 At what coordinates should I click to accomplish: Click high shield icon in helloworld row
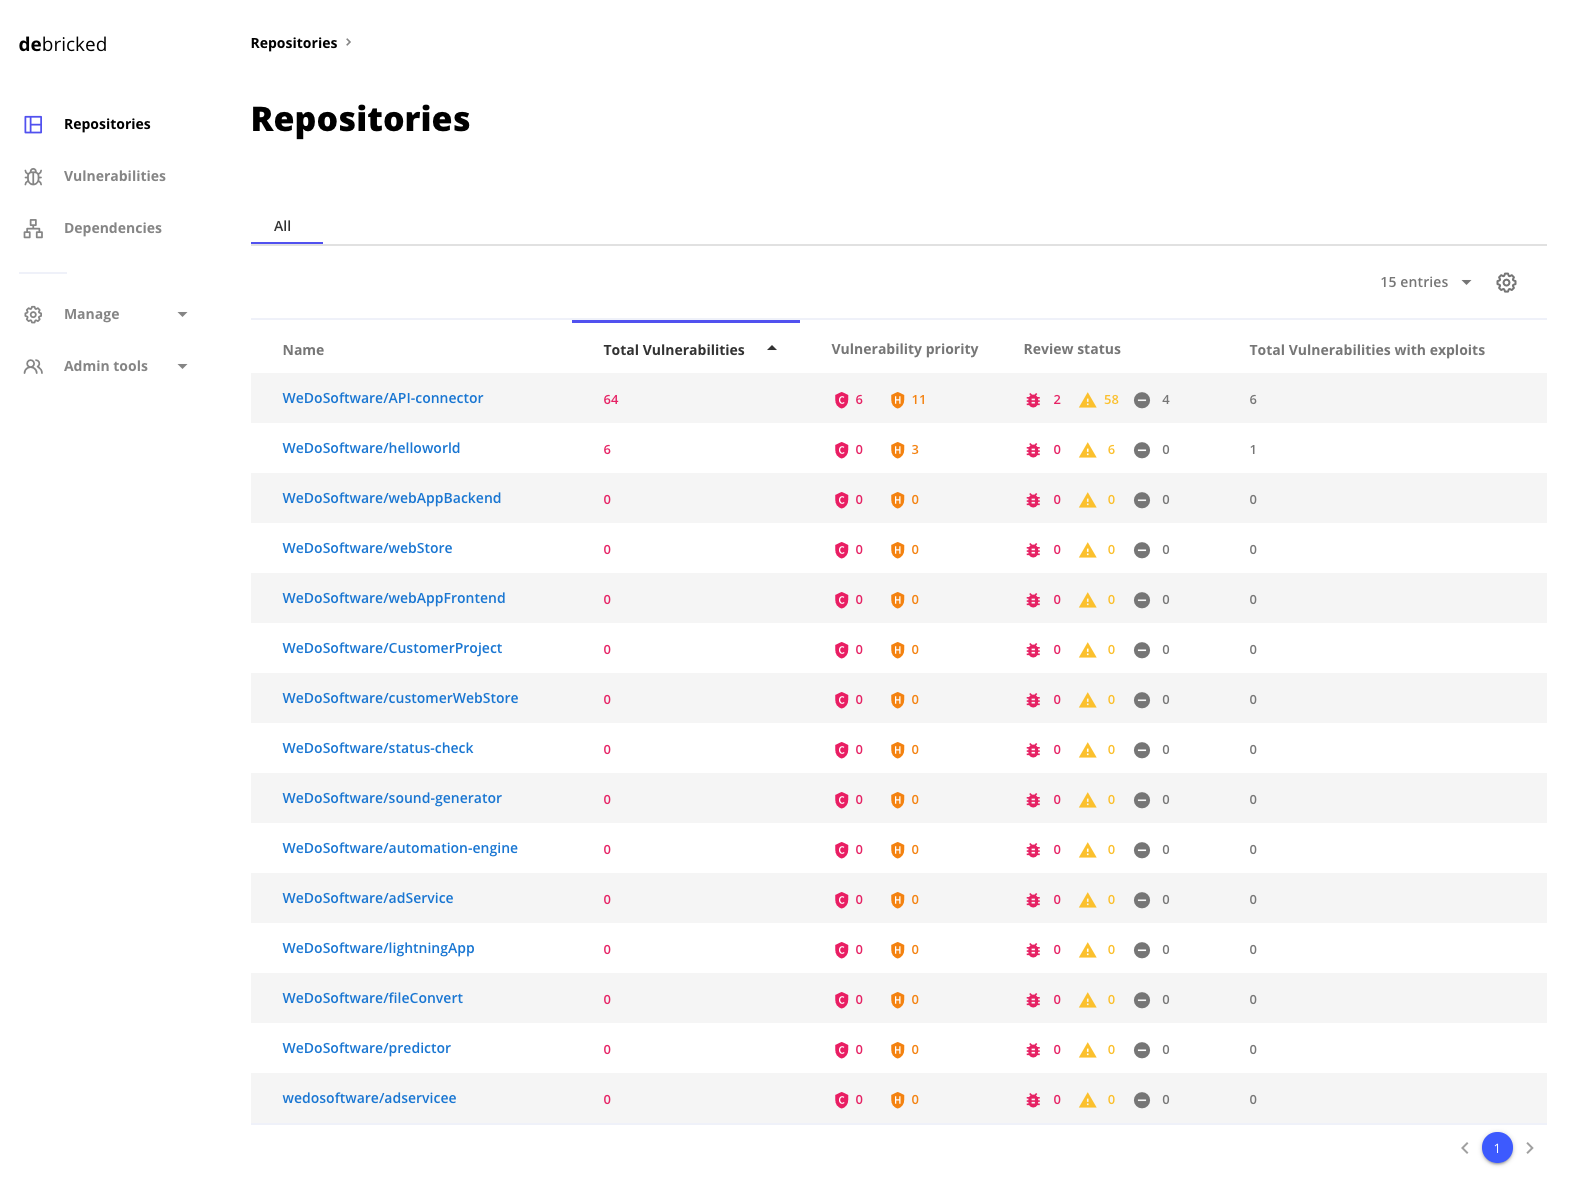(x=897, y=450)
